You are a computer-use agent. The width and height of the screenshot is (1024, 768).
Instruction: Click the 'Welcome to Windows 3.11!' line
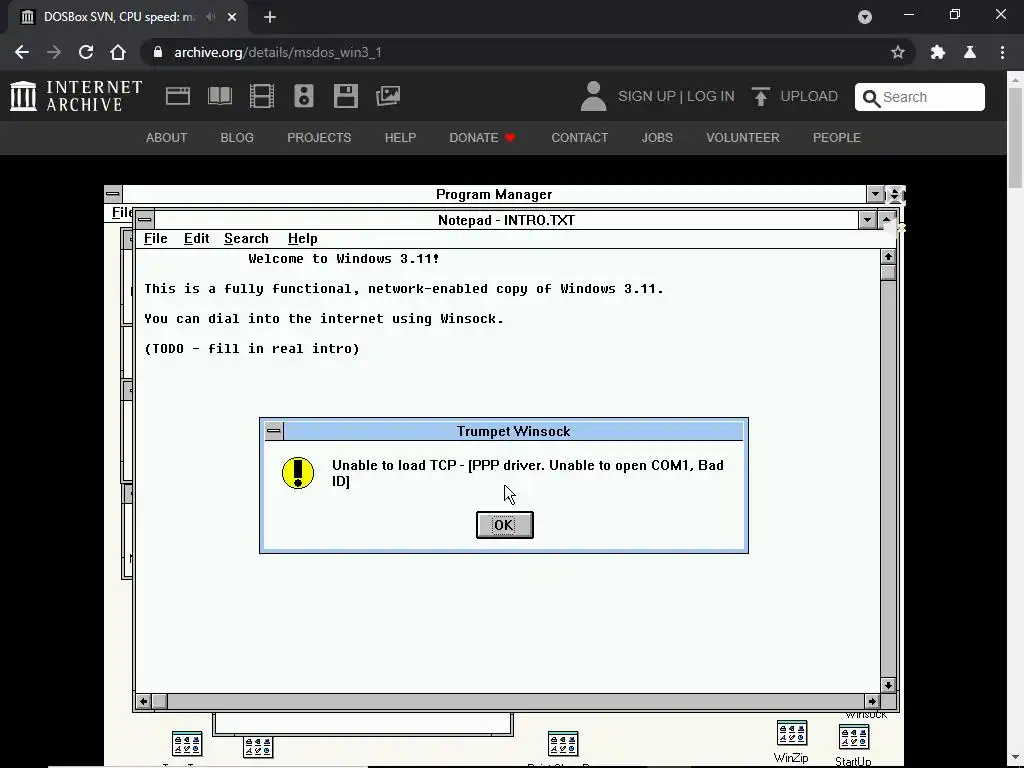click(344, 259)
